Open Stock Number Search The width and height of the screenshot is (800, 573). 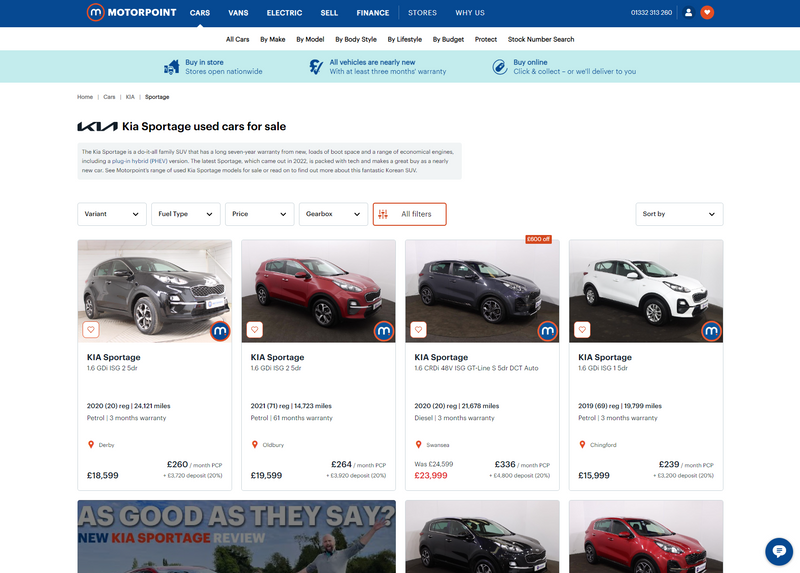pos(541,39)
